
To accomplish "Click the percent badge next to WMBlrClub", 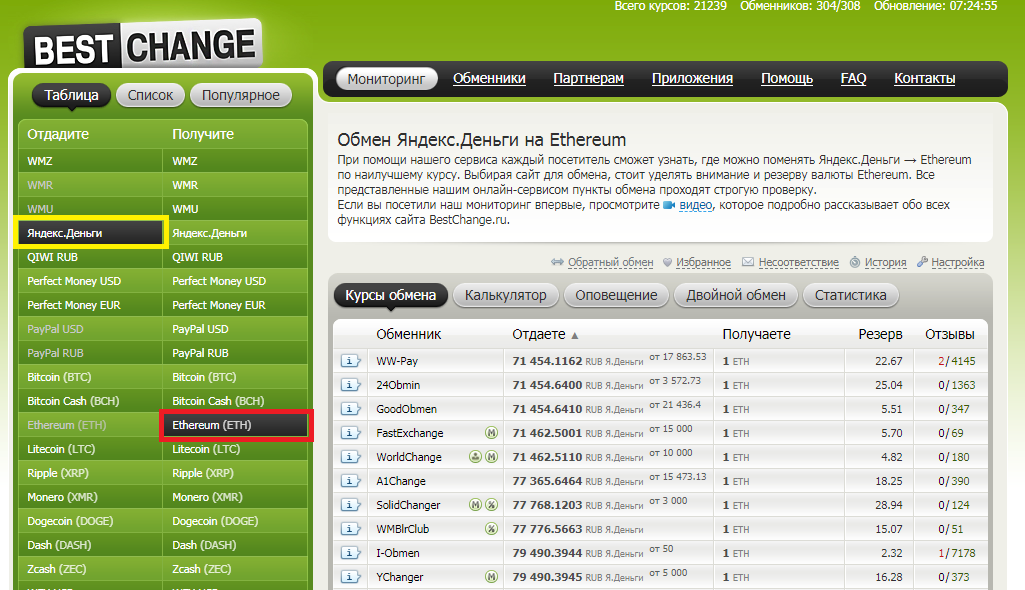I will click(x=492, y=529).
